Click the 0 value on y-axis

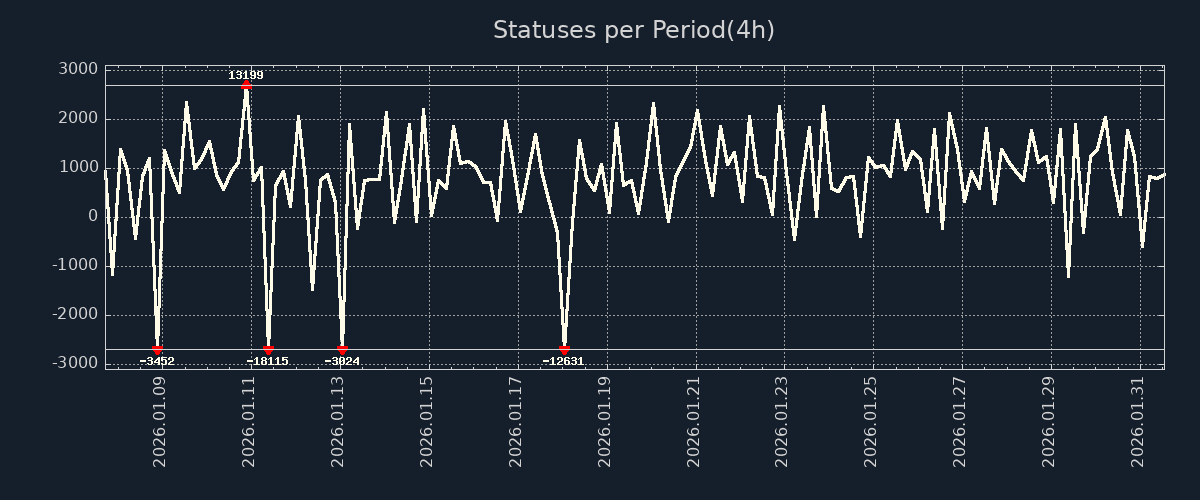point(92,216)
